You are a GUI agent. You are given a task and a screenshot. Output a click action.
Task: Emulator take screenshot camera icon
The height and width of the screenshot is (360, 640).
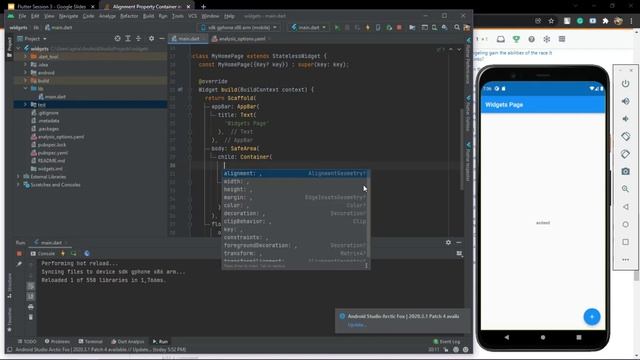click(x=625, y=171)
